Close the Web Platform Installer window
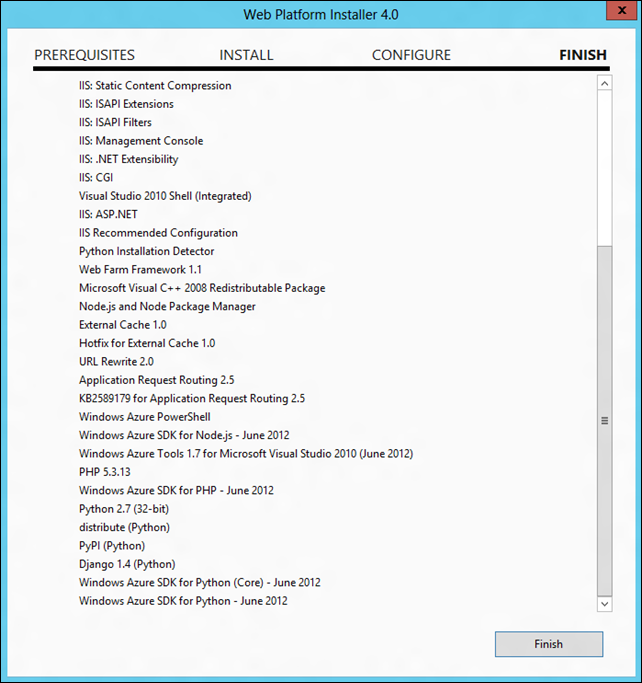642x683 pixels. pyautogui.click(x=622, y=10)
